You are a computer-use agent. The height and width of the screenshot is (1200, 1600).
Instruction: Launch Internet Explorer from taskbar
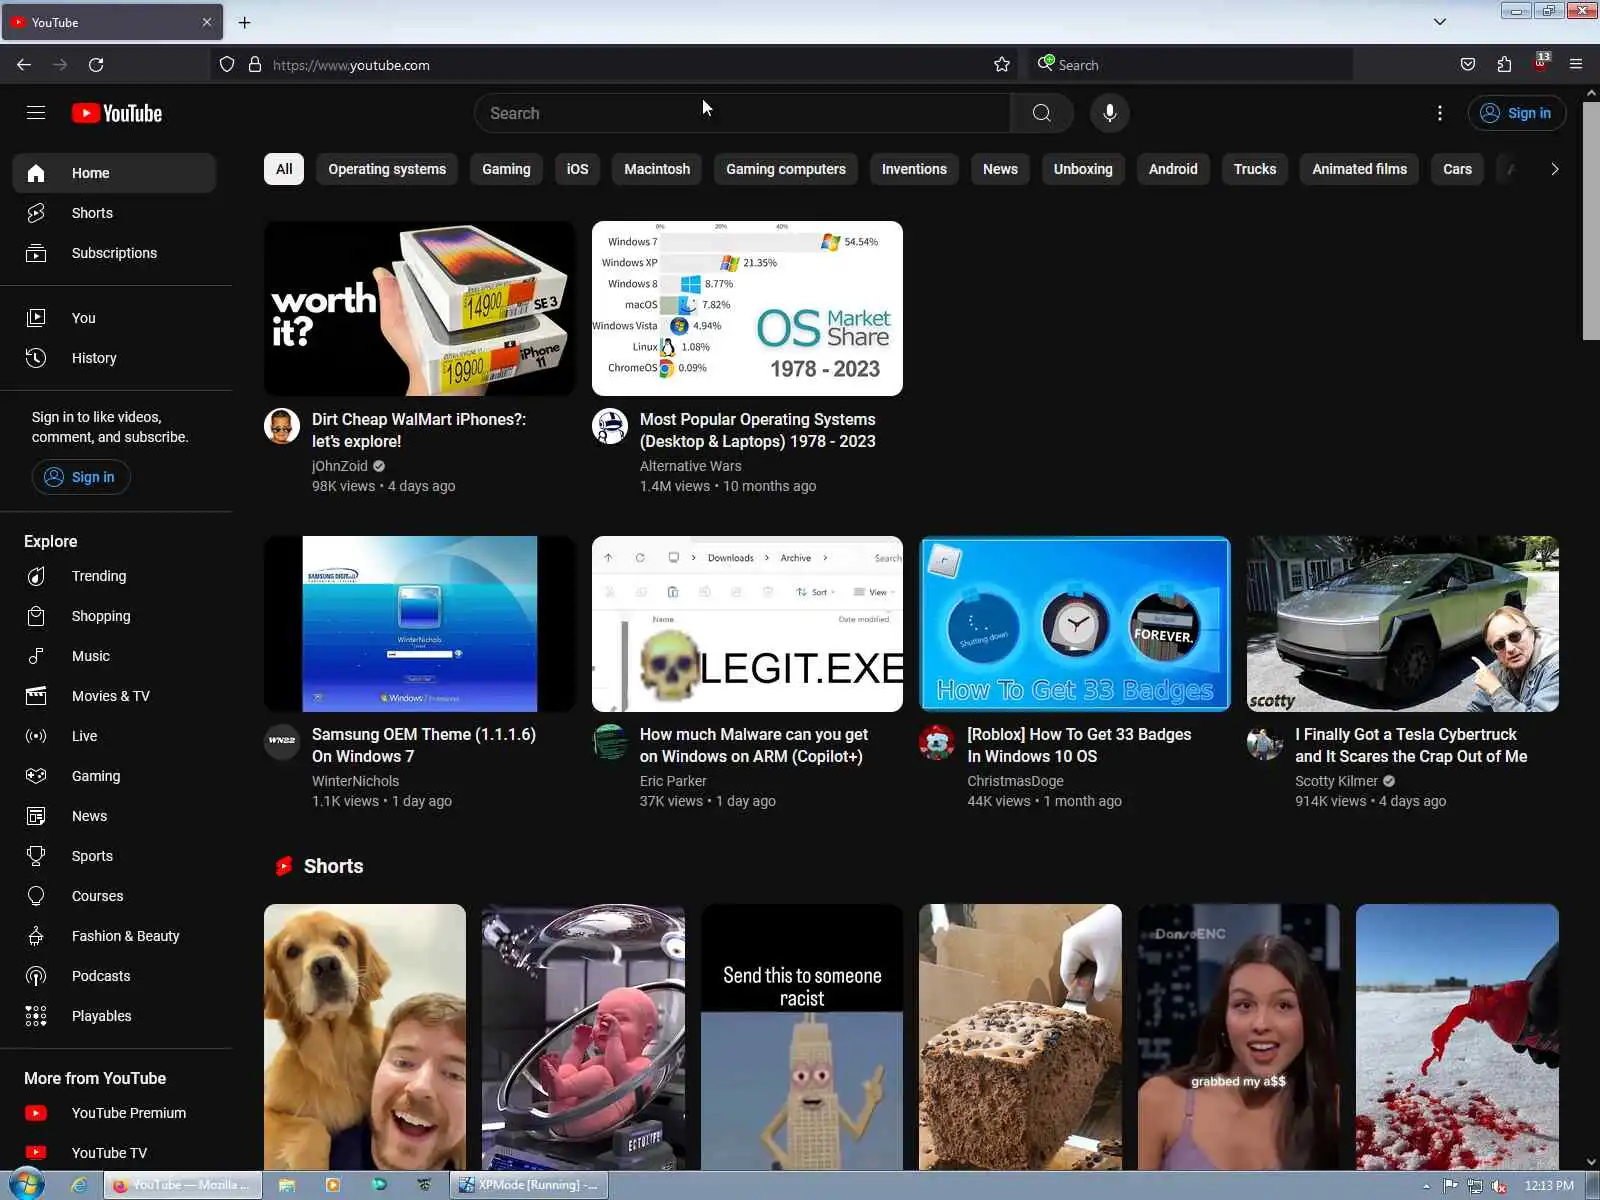tap(79, 1185)
